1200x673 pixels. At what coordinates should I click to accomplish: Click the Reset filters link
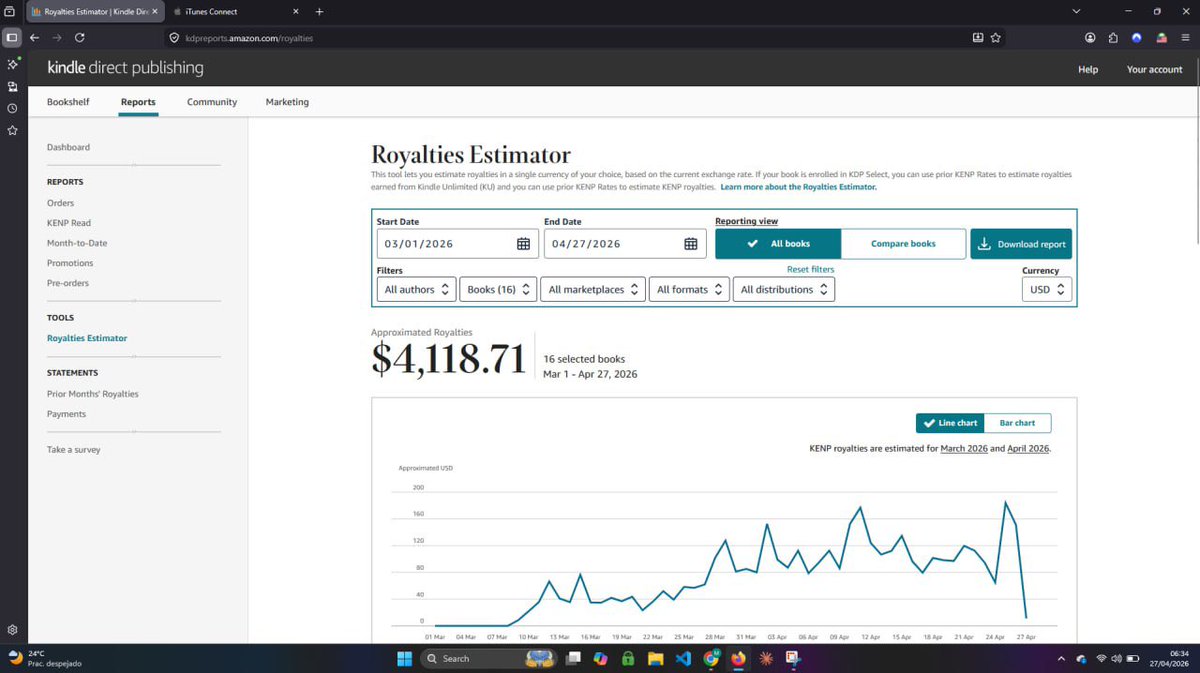coord(810,269)
